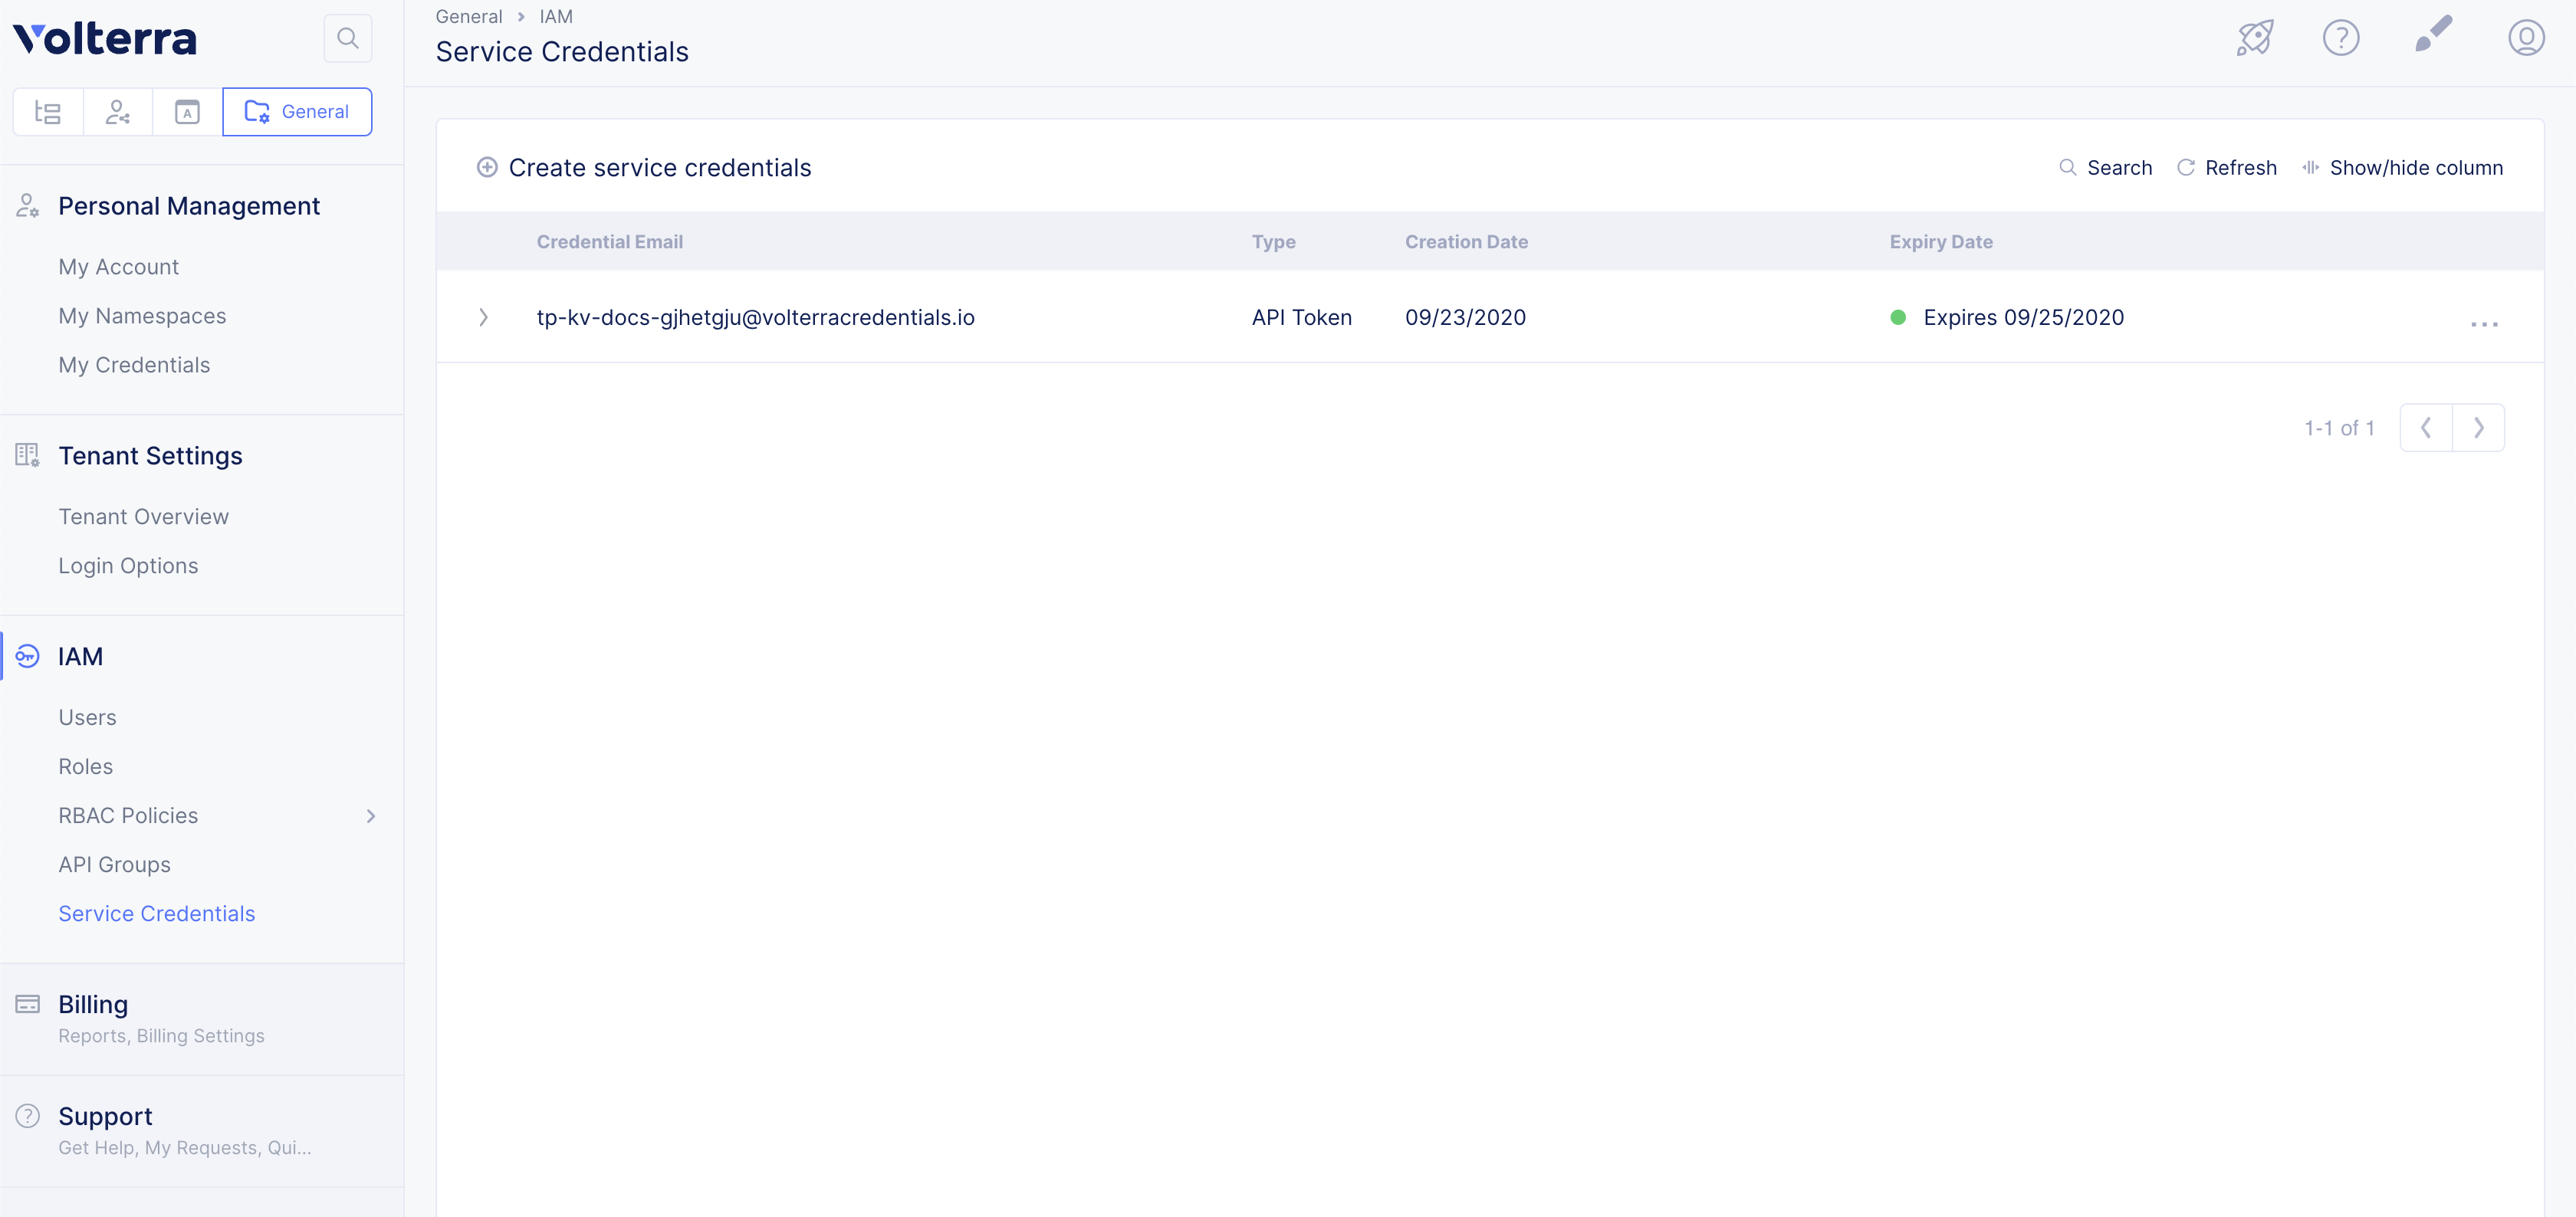Click Expires 09/25/2020 status
The height and width of the screenshot is (1217, 2576).
(x=2023, y=318)
